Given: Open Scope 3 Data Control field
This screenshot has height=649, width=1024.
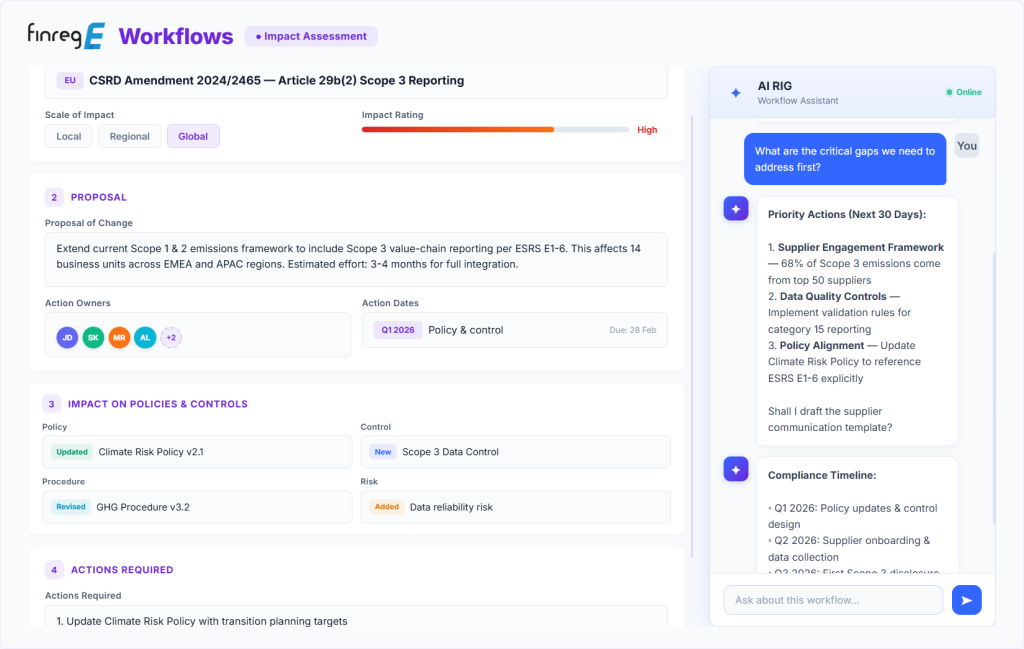Looking at the screenshot, I should 515,452.
